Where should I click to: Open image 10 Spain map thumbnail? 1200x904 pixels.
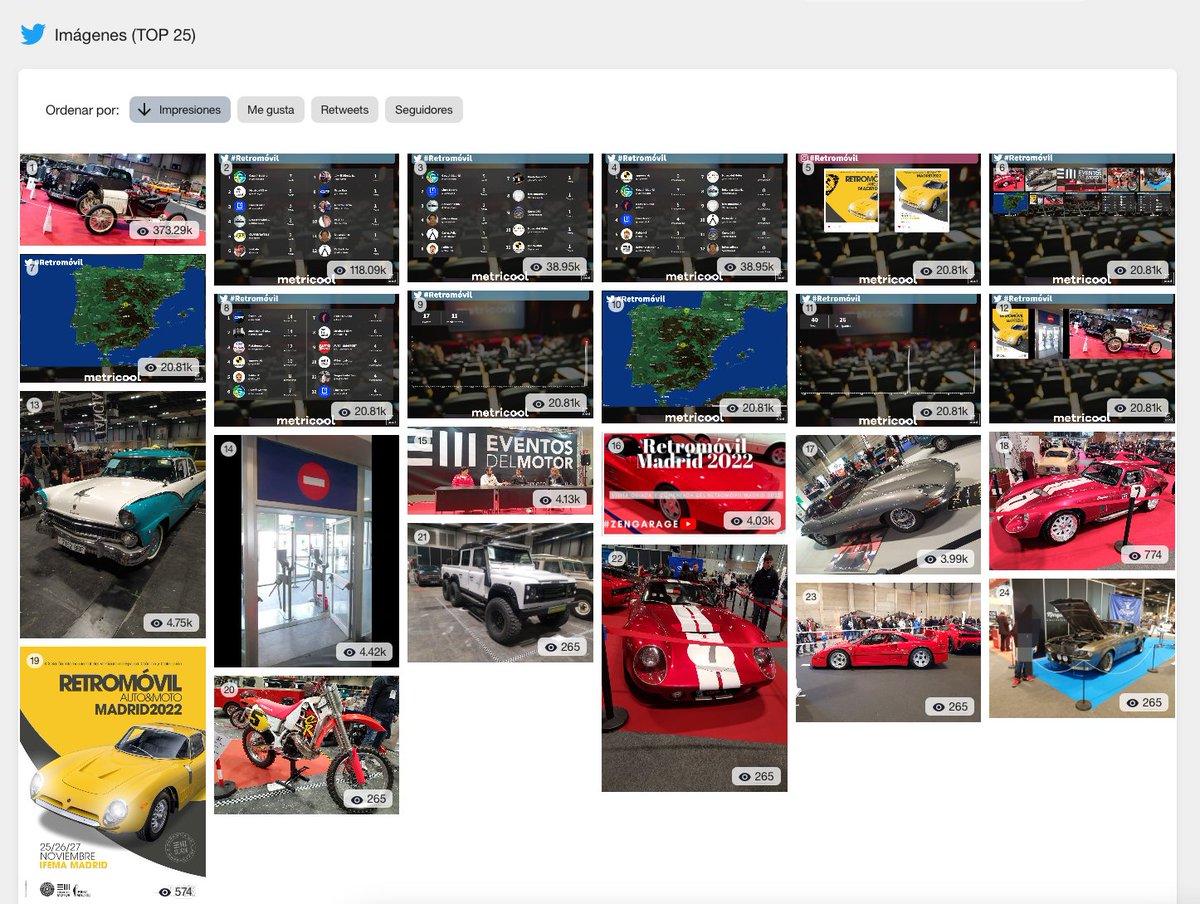[x=694, y=357]
